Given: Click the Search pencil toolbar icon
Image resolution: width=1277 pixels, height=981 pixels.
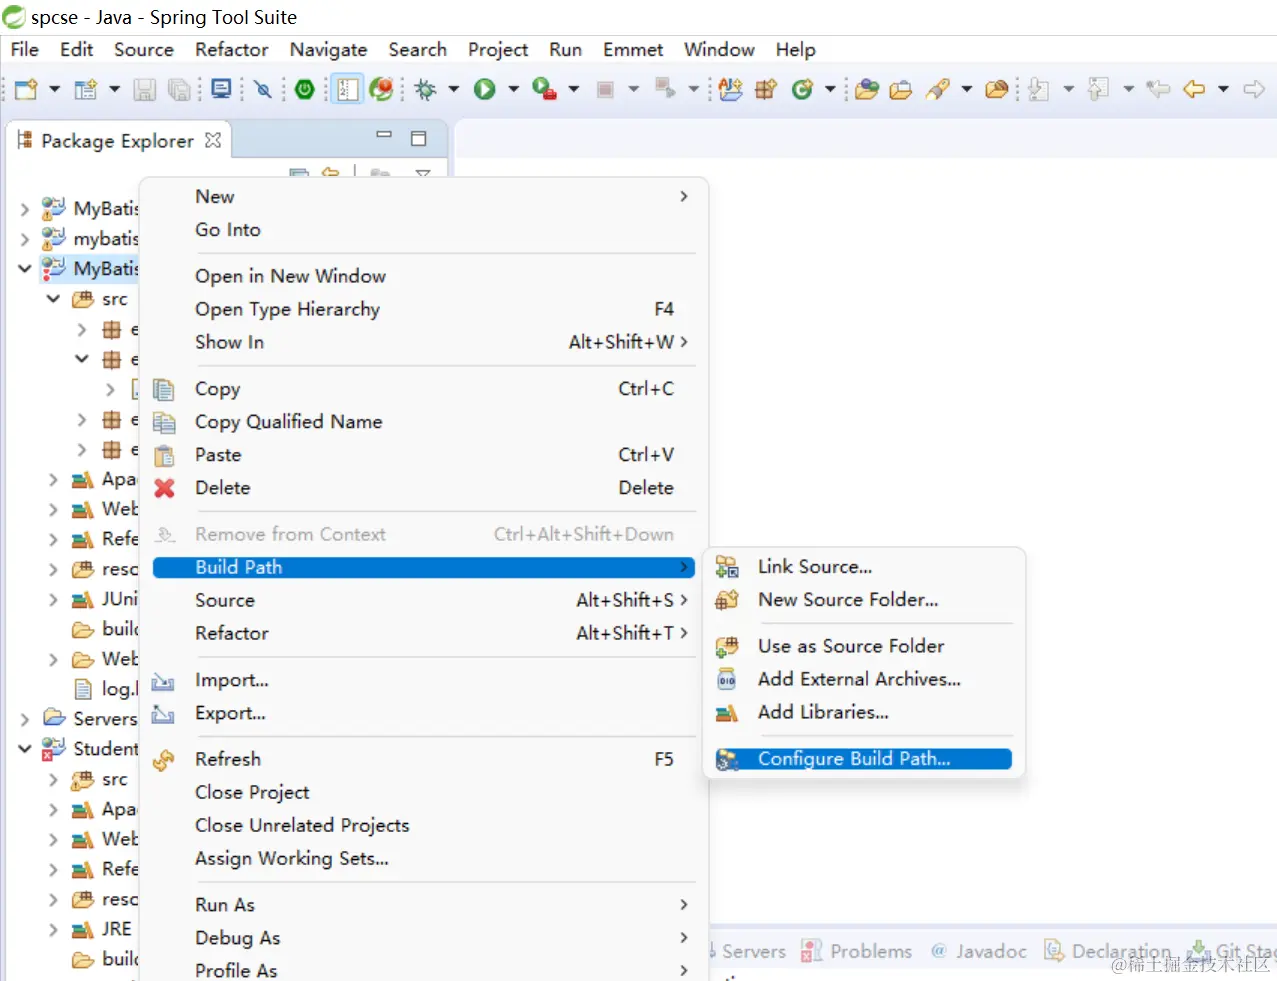Looking at the screenshot, I should click(x=937, y=89).
